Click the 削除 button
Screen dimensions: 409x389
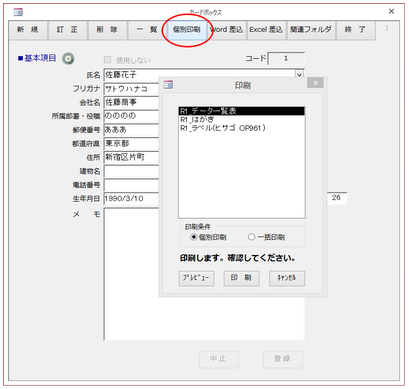[107, 30]
